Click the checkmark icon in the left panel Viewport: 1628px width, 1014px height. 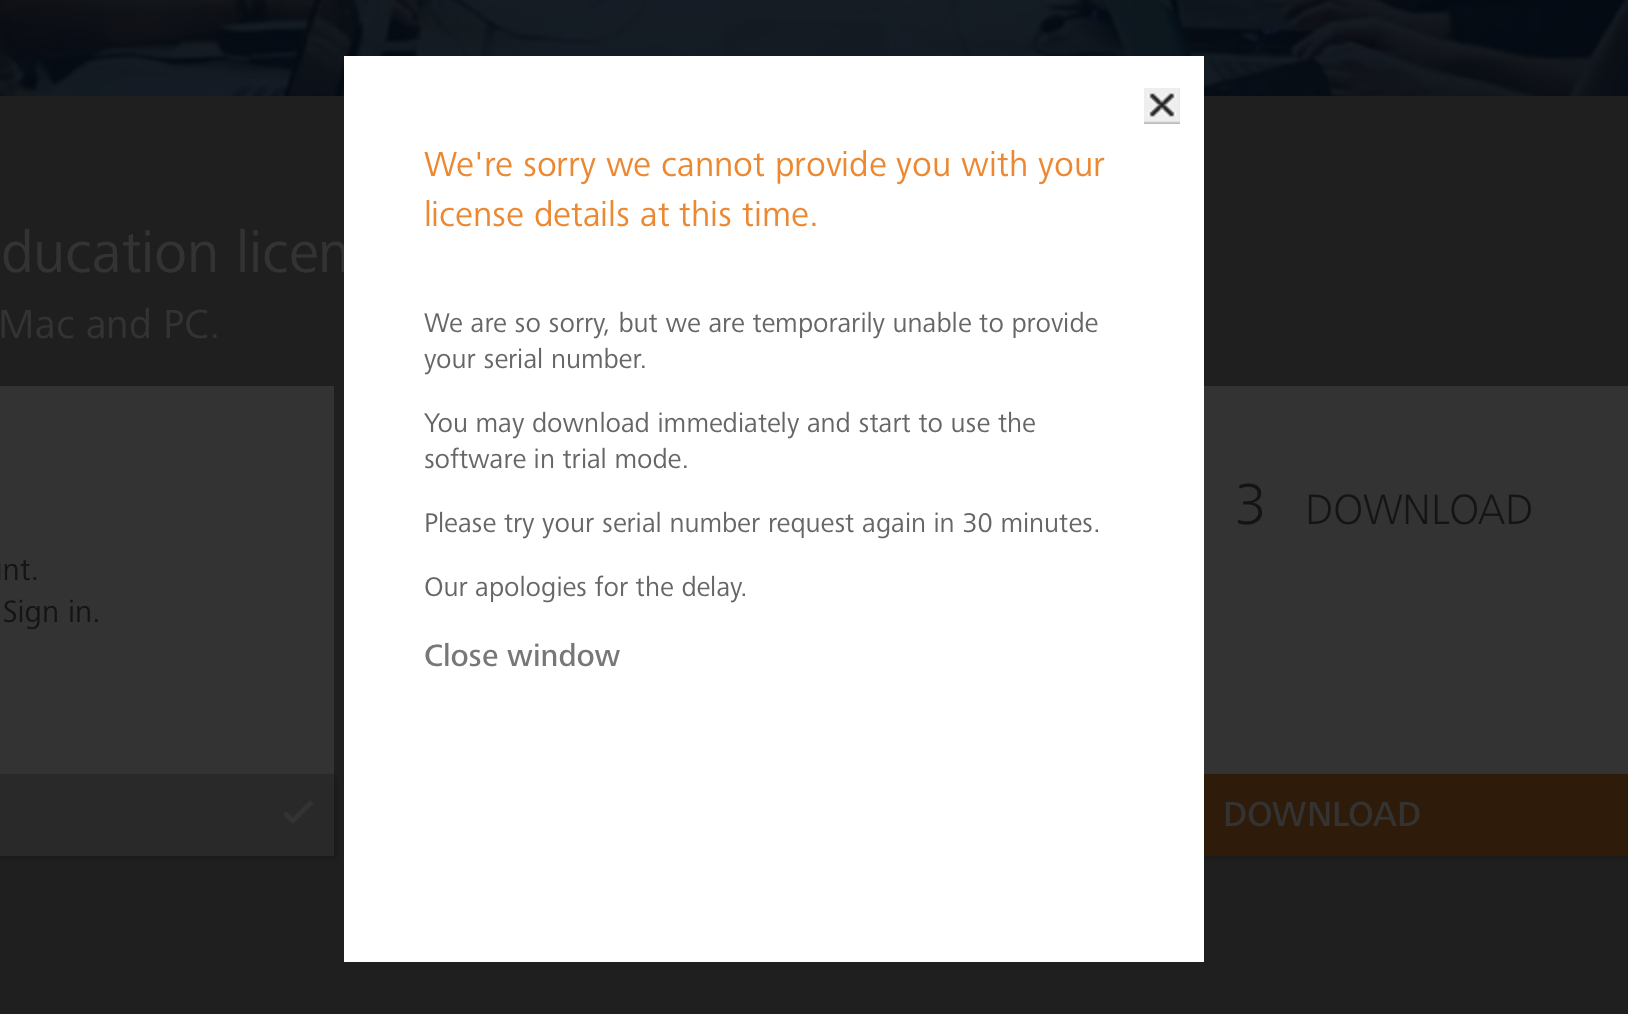tap(296, 814)
